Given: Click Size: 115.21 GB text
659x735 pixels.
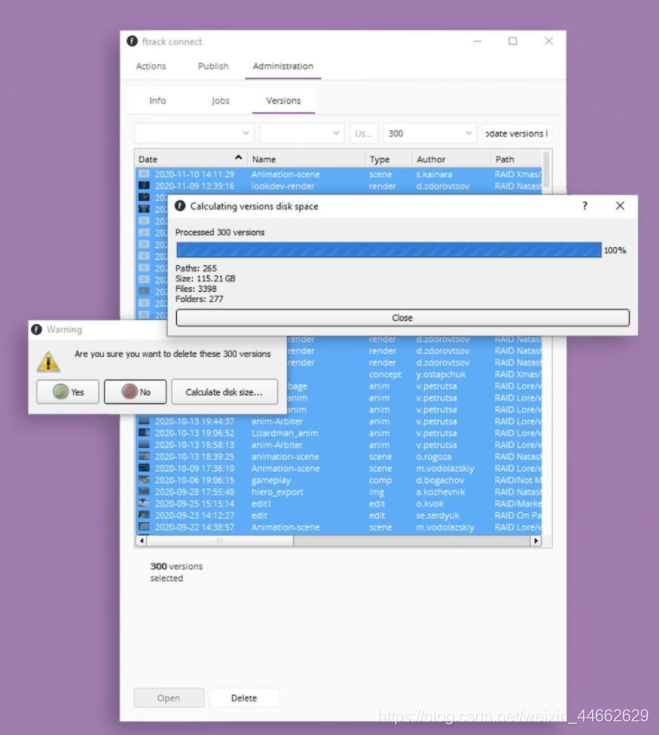Looking at the screenshot, I should click(205, 278).
